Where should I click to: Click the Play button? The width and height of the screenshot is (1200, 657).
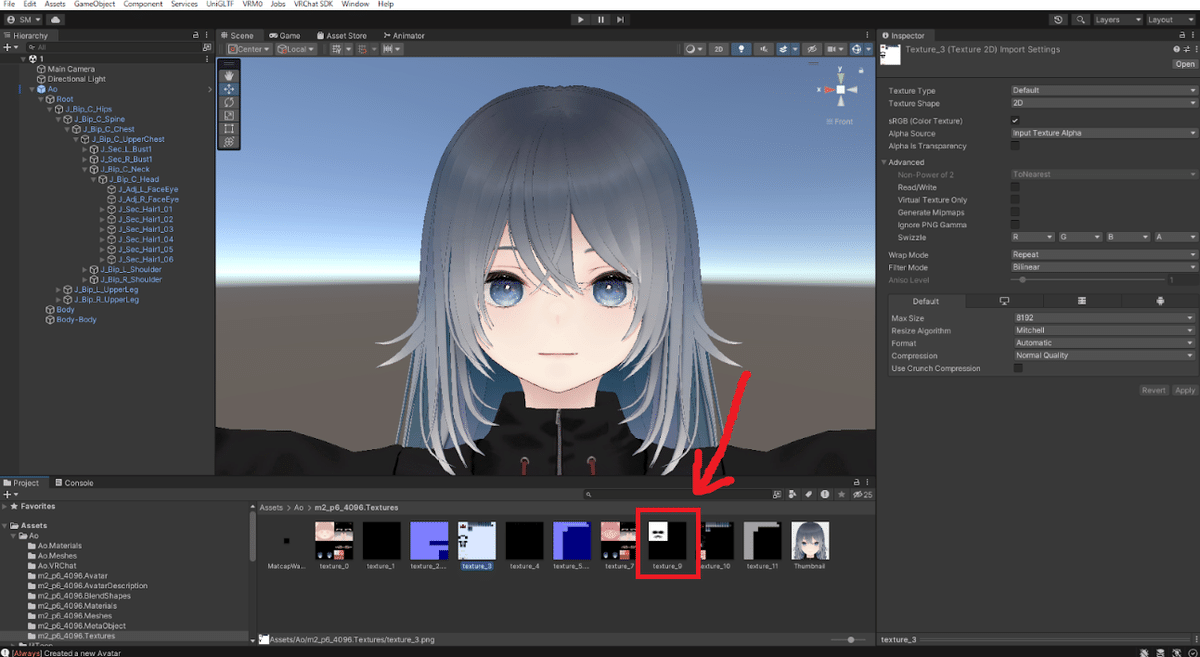click(581, 19)
